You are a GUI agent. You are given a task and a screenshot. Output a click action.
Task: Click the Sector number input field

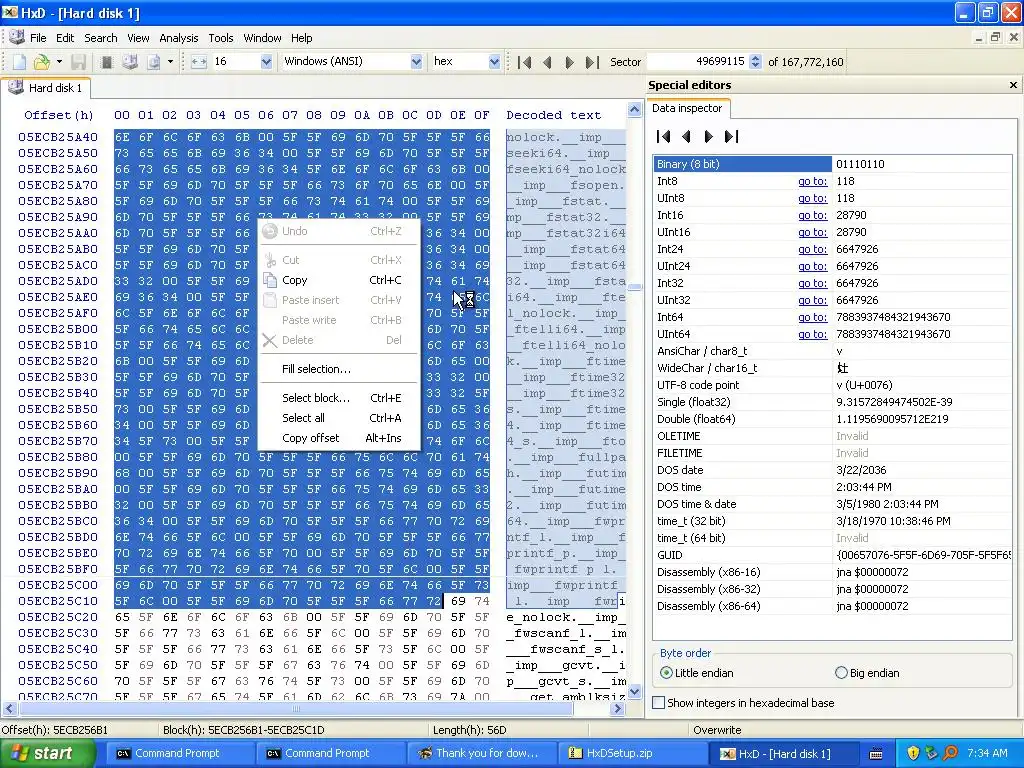697,62
